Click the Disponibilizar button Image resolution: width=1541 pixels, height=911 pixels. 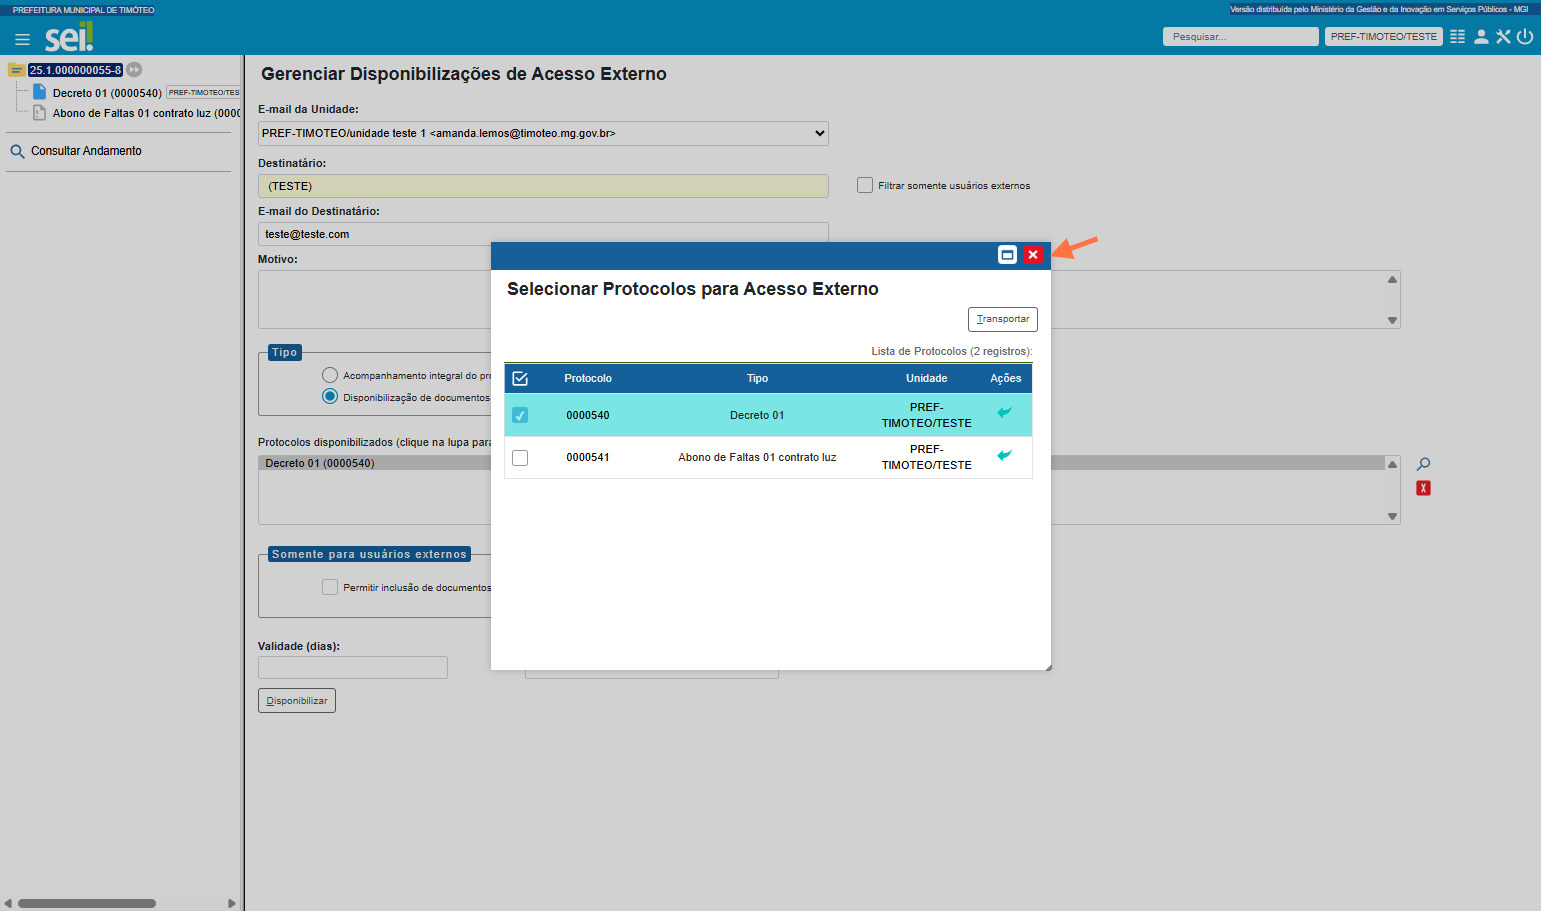point(297,701)
